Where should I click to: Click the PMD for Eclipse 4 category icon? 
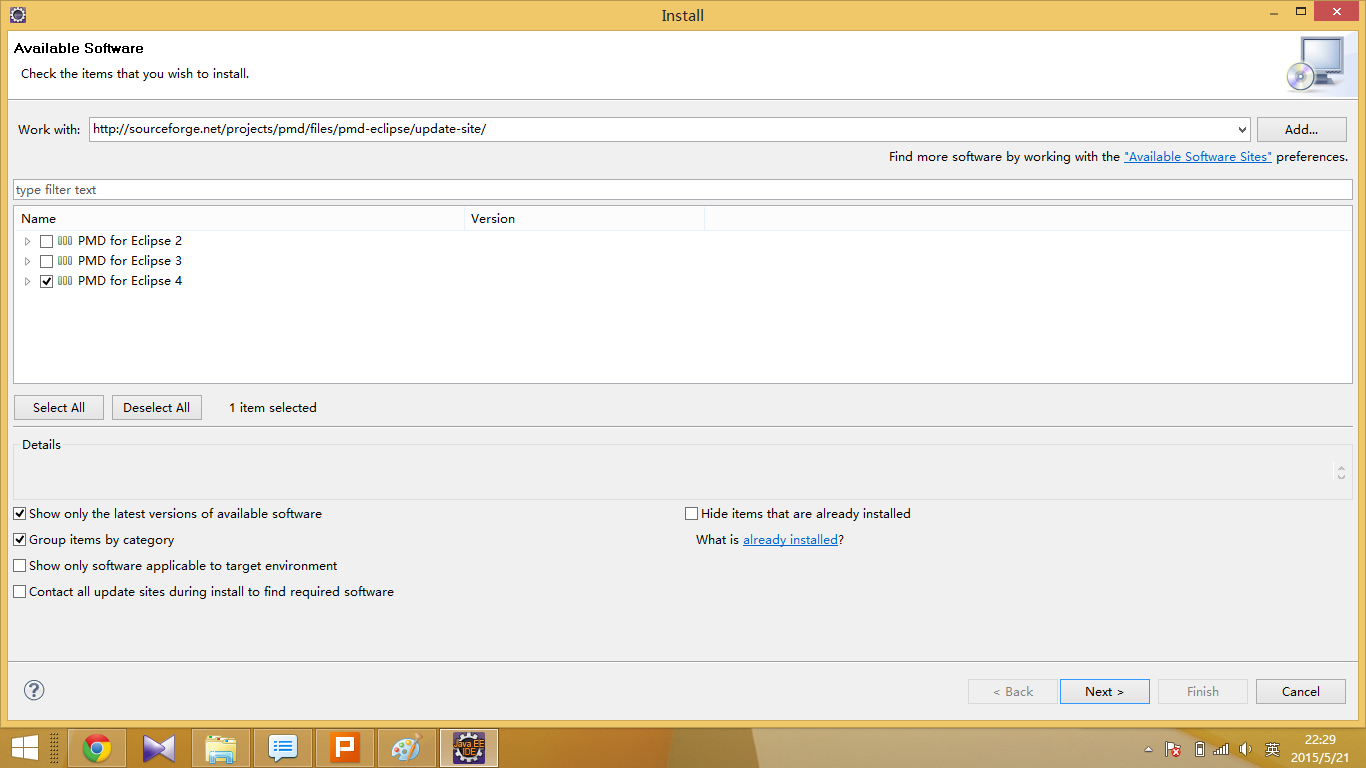pyautogui.click(x=65, y=281)
